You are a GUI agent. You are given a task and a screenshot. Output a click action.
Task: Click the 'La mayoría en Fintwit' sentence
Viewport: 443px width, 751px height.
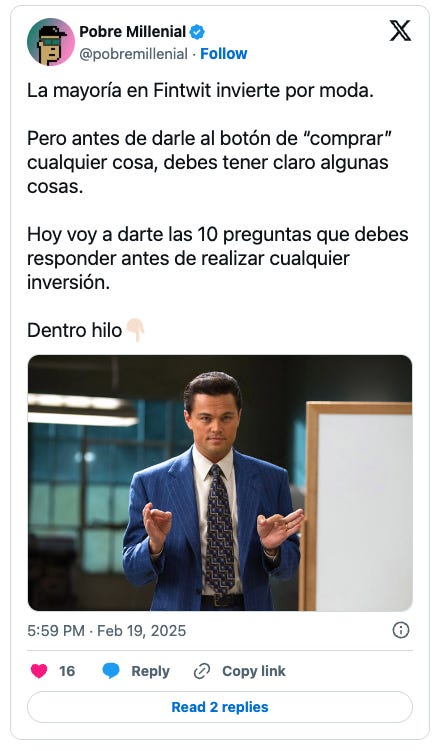pyautogui.click(x=200, y=90)
